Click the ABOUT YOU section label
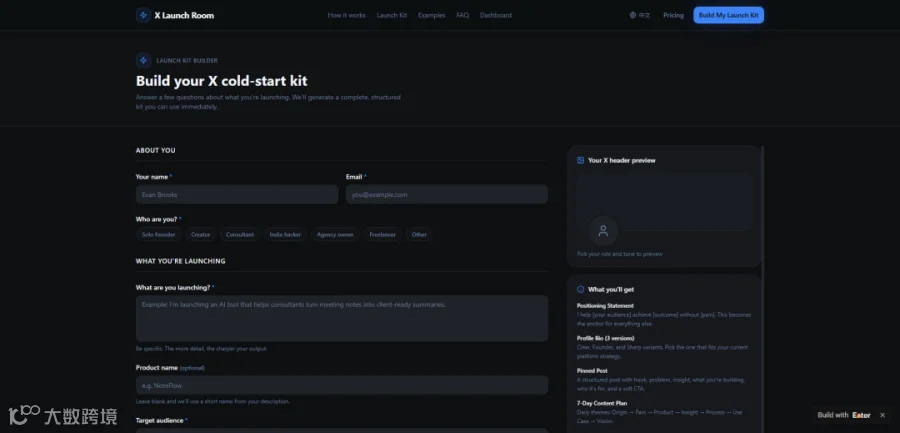 click(156, 150)
